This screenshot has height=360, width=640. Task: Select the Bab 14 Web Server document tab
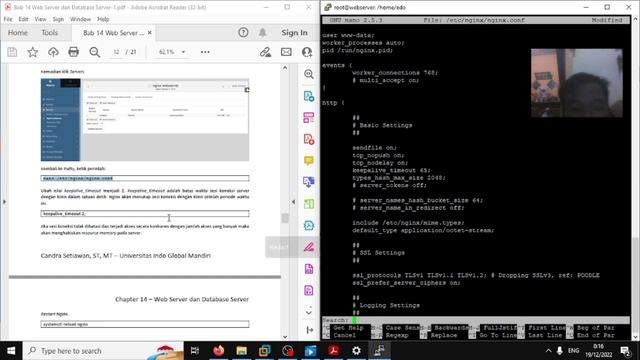click(x=113, y=33)
